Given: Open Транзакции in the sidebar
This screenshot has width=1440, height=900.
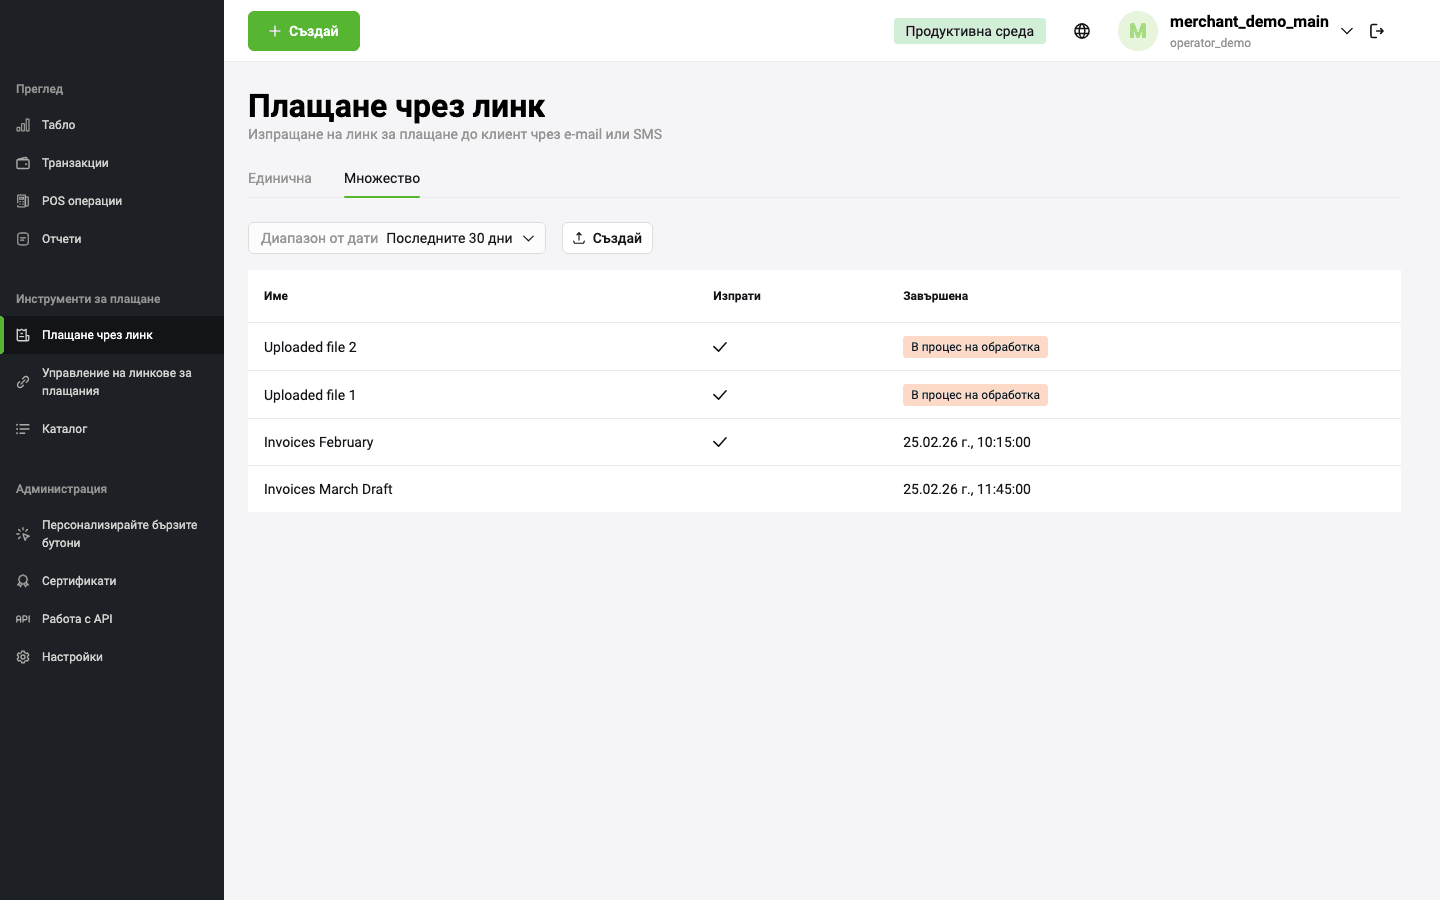Looking at the screenshot, I should pos(75,163).
